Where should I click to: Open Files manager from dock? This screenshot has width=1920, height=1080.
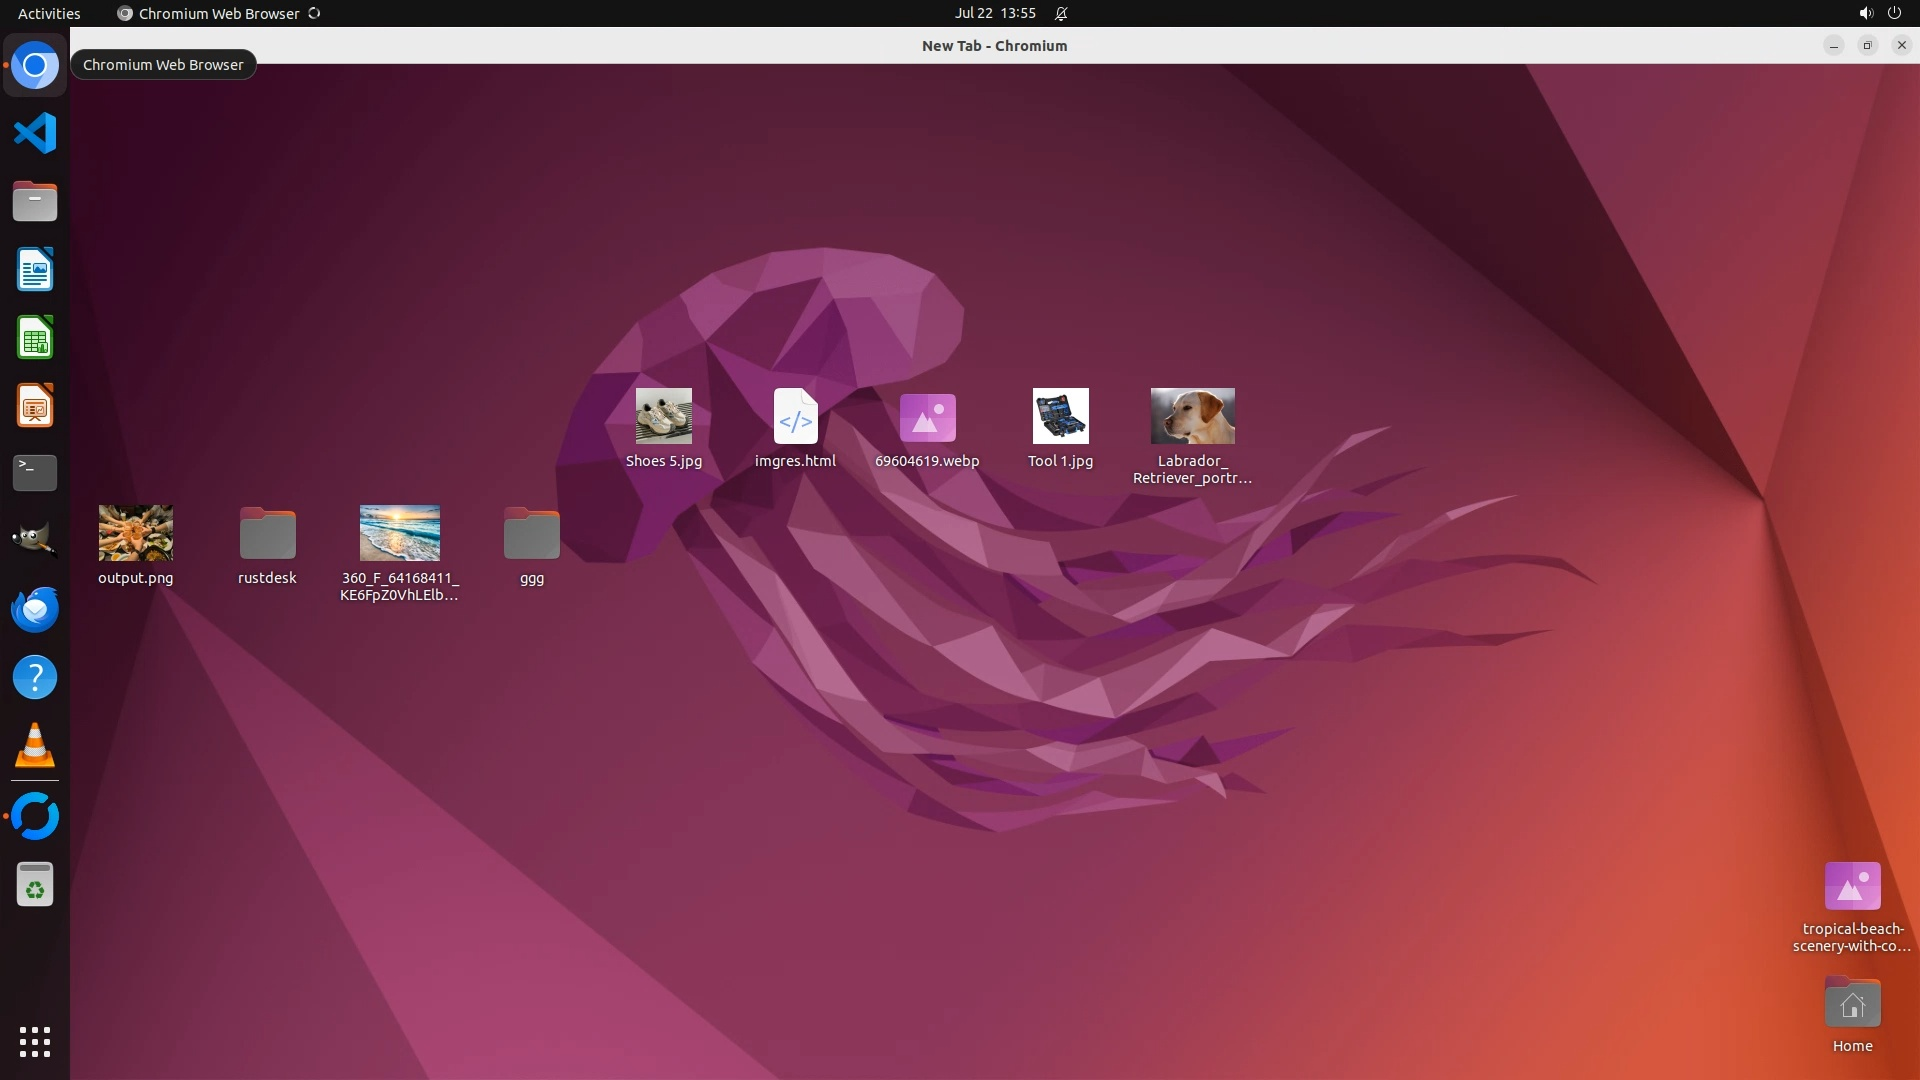[x=35, y=202]
